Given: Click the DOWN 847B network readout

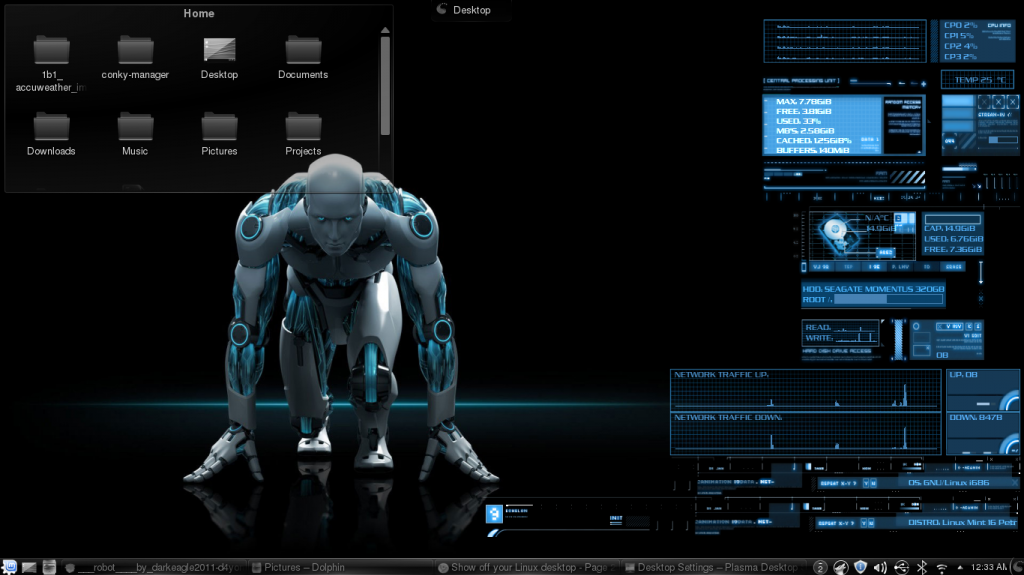Looking at the screenshot, I should click(x=976, y=418).
